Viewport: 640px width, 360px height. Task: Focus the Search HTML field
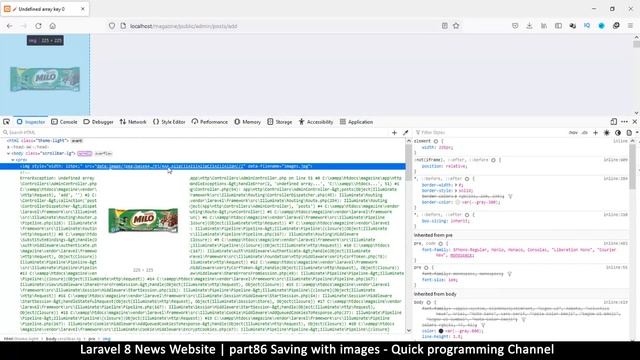[196, 133]
